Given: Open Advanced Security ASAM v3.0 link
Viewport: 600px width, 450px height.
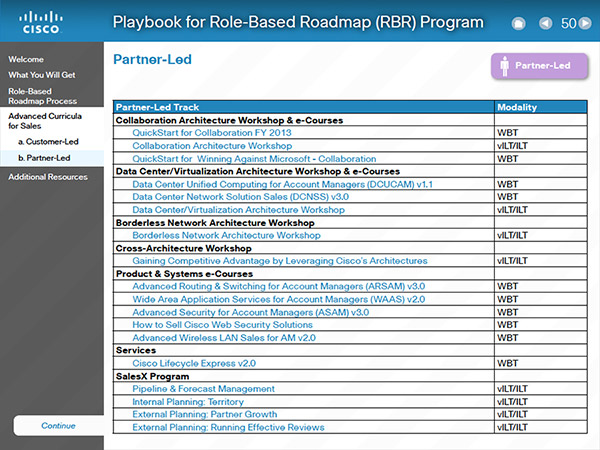Looking at the screenshot, I should click(x=251, y=312).
